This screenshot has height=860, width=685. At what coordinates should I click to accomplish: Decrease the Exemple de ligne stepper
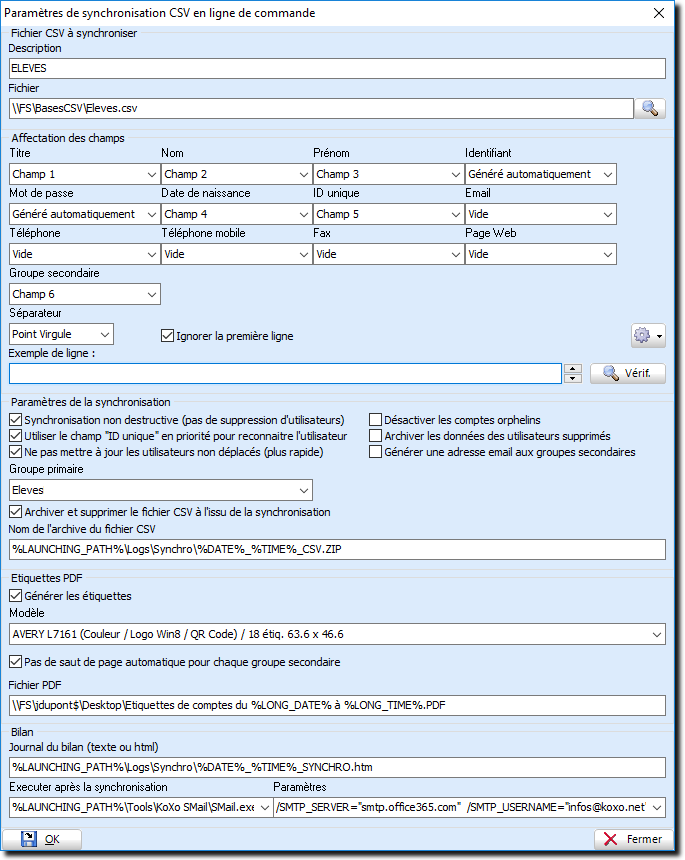click(x=573, y=378)
